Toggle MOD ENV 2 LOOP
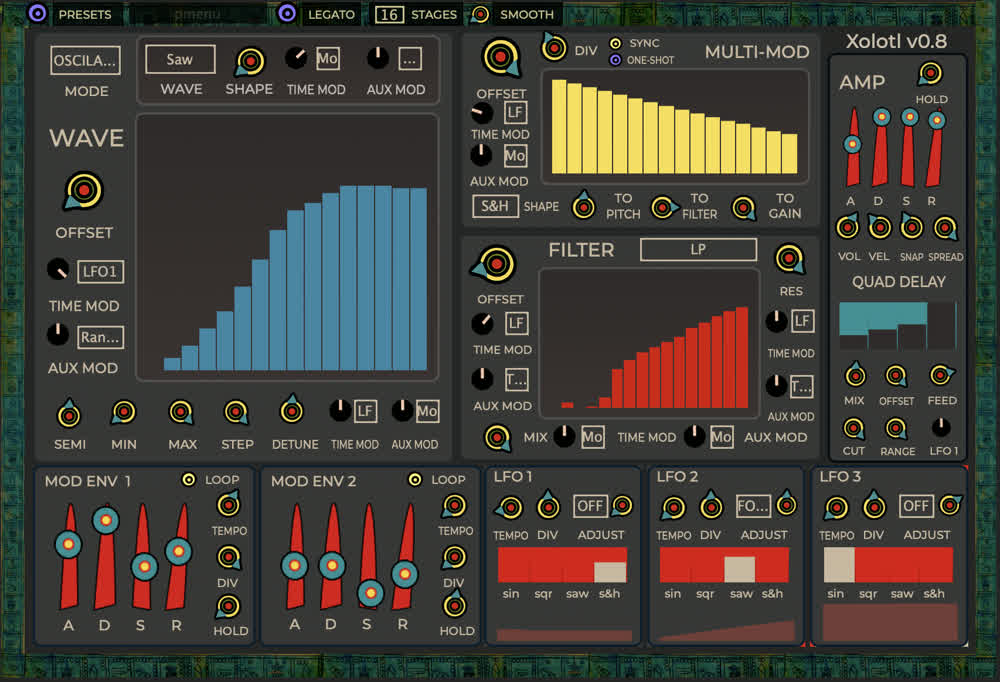 click(415, 479)
